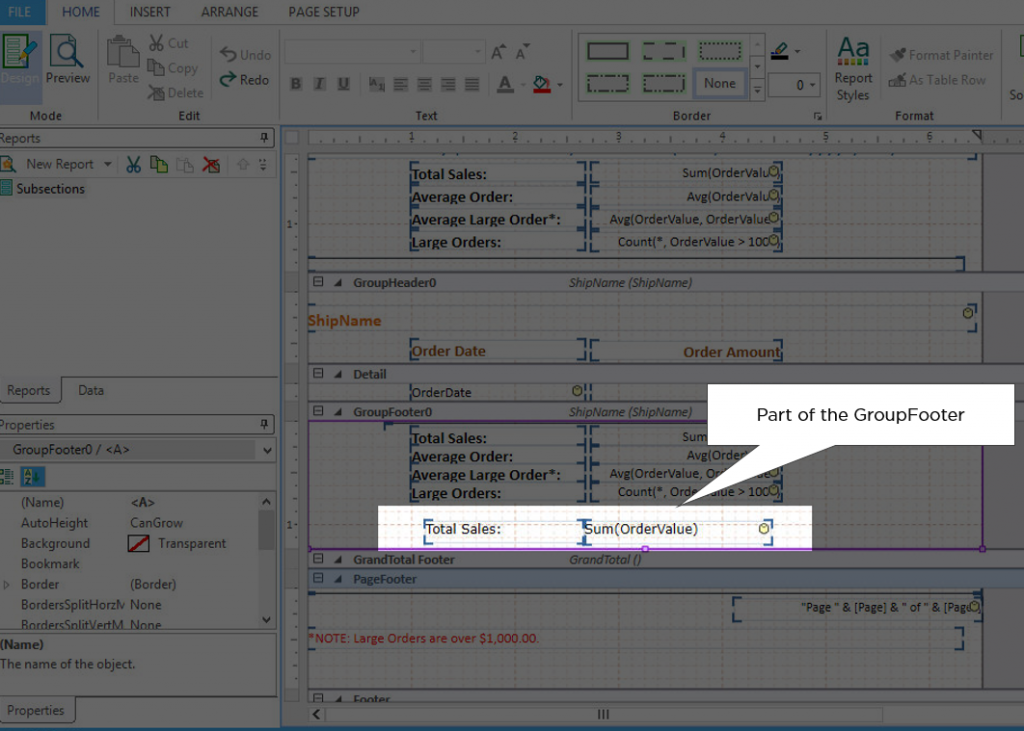Image resolution: width=1024 pixels, height=731 pixels.
Task: Pin the Reports panel
Action: [x=264, y=137]
